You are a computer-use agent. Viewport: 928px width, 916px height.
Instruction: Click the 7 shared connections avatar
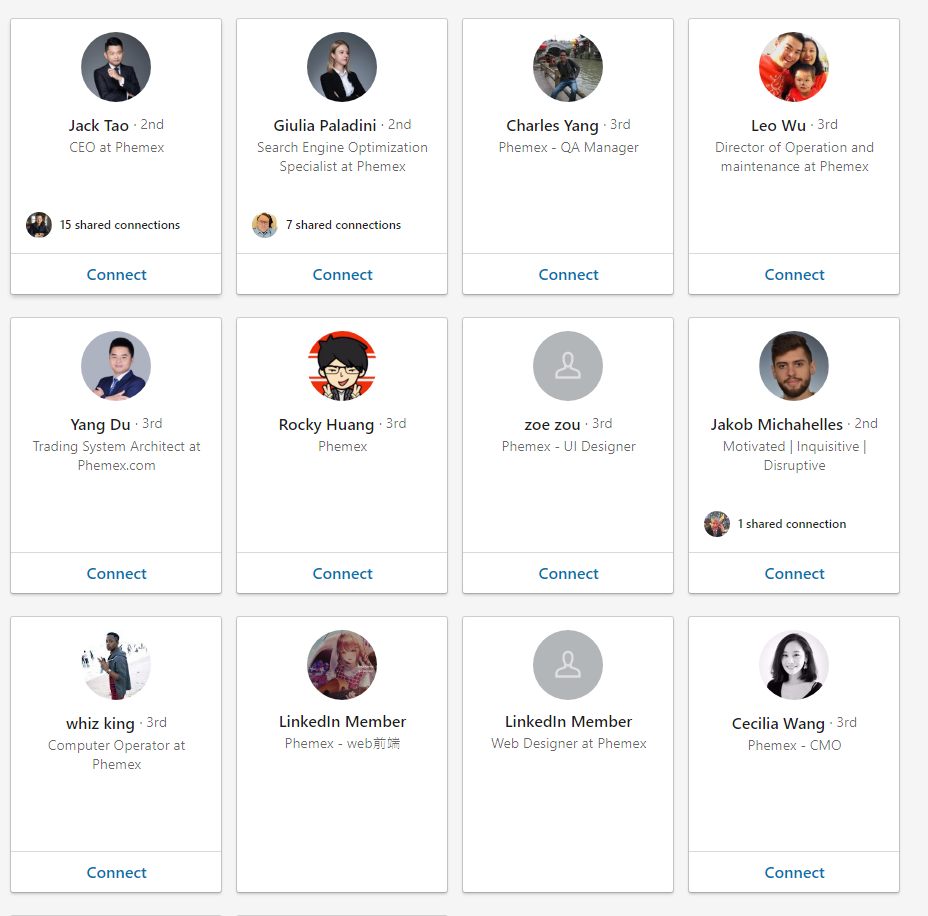265,225
